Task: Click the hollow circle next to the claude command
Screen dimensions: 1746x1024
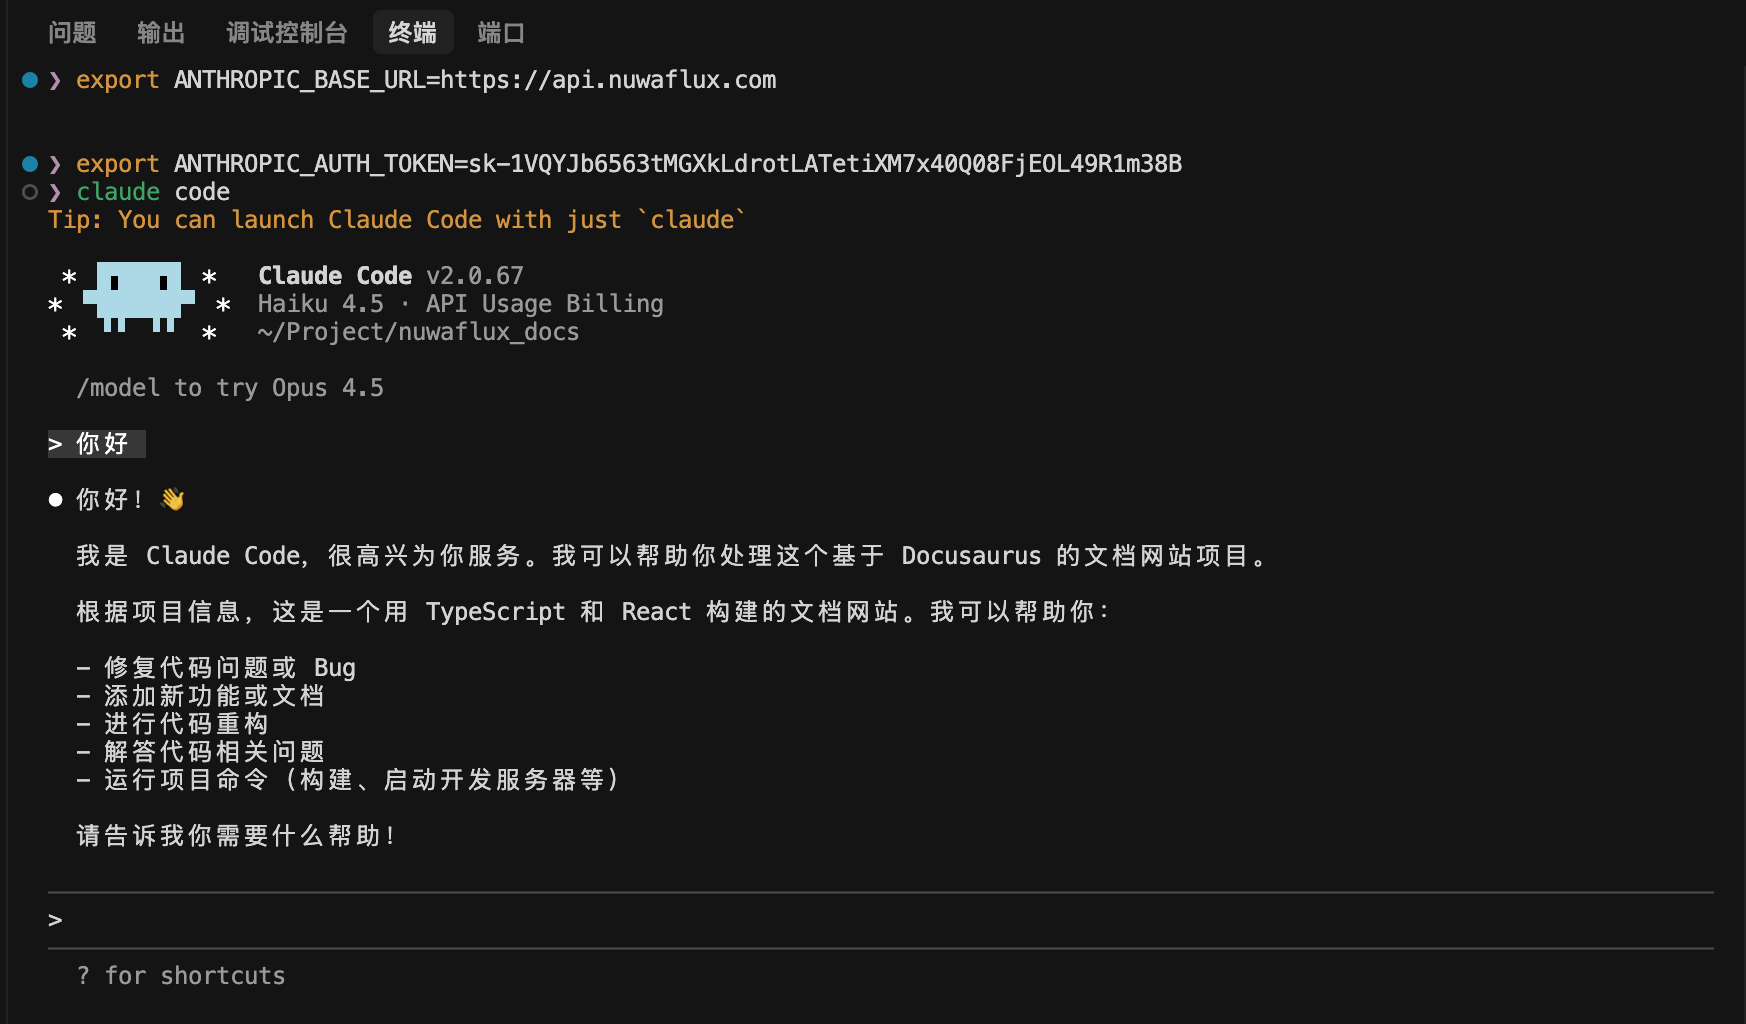Action: pyautogui.click(x=28, y=192)
